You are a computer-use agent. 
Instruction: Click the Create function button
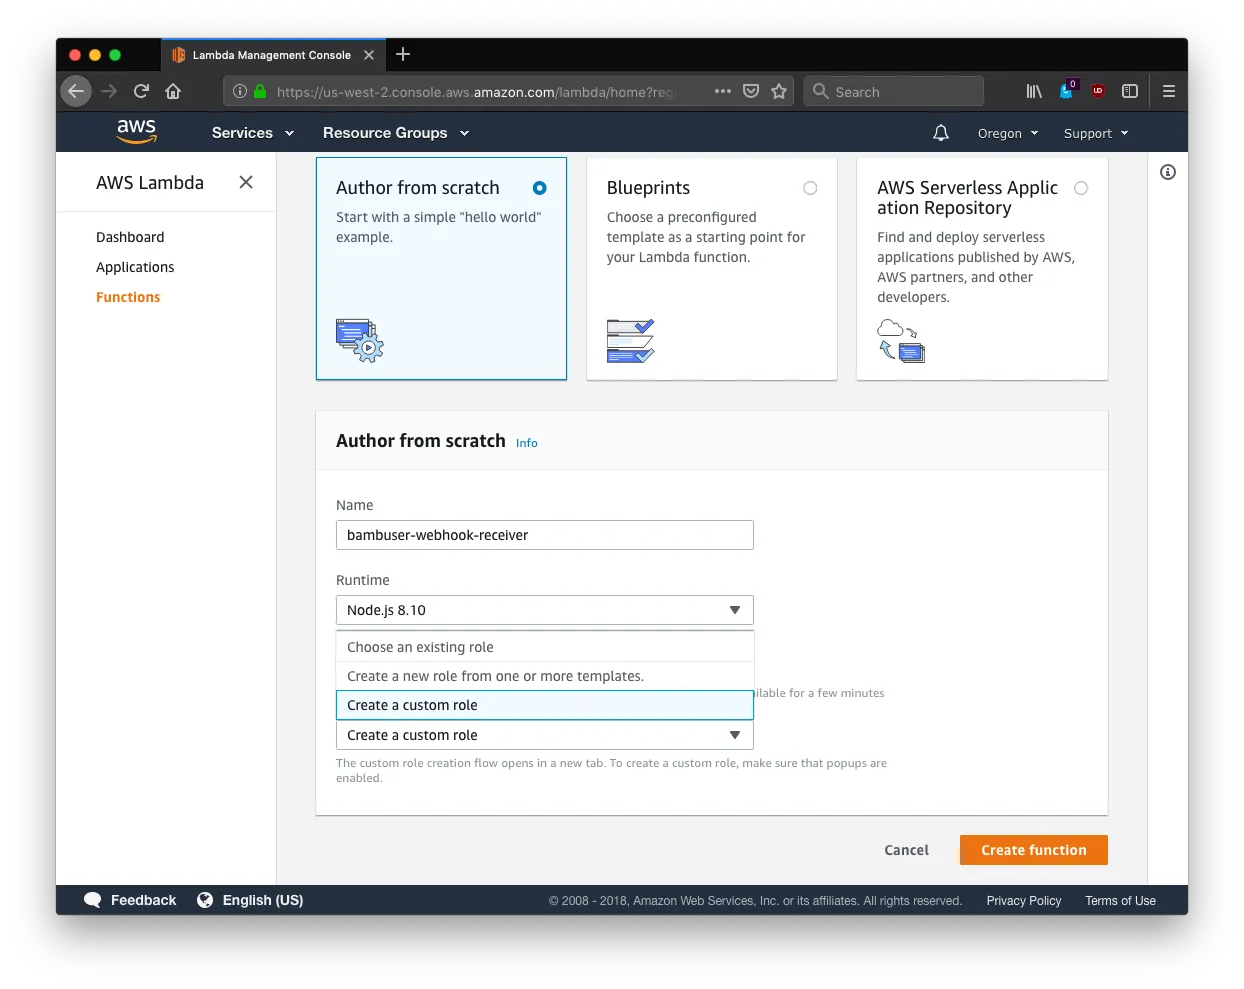[1034, 850]
